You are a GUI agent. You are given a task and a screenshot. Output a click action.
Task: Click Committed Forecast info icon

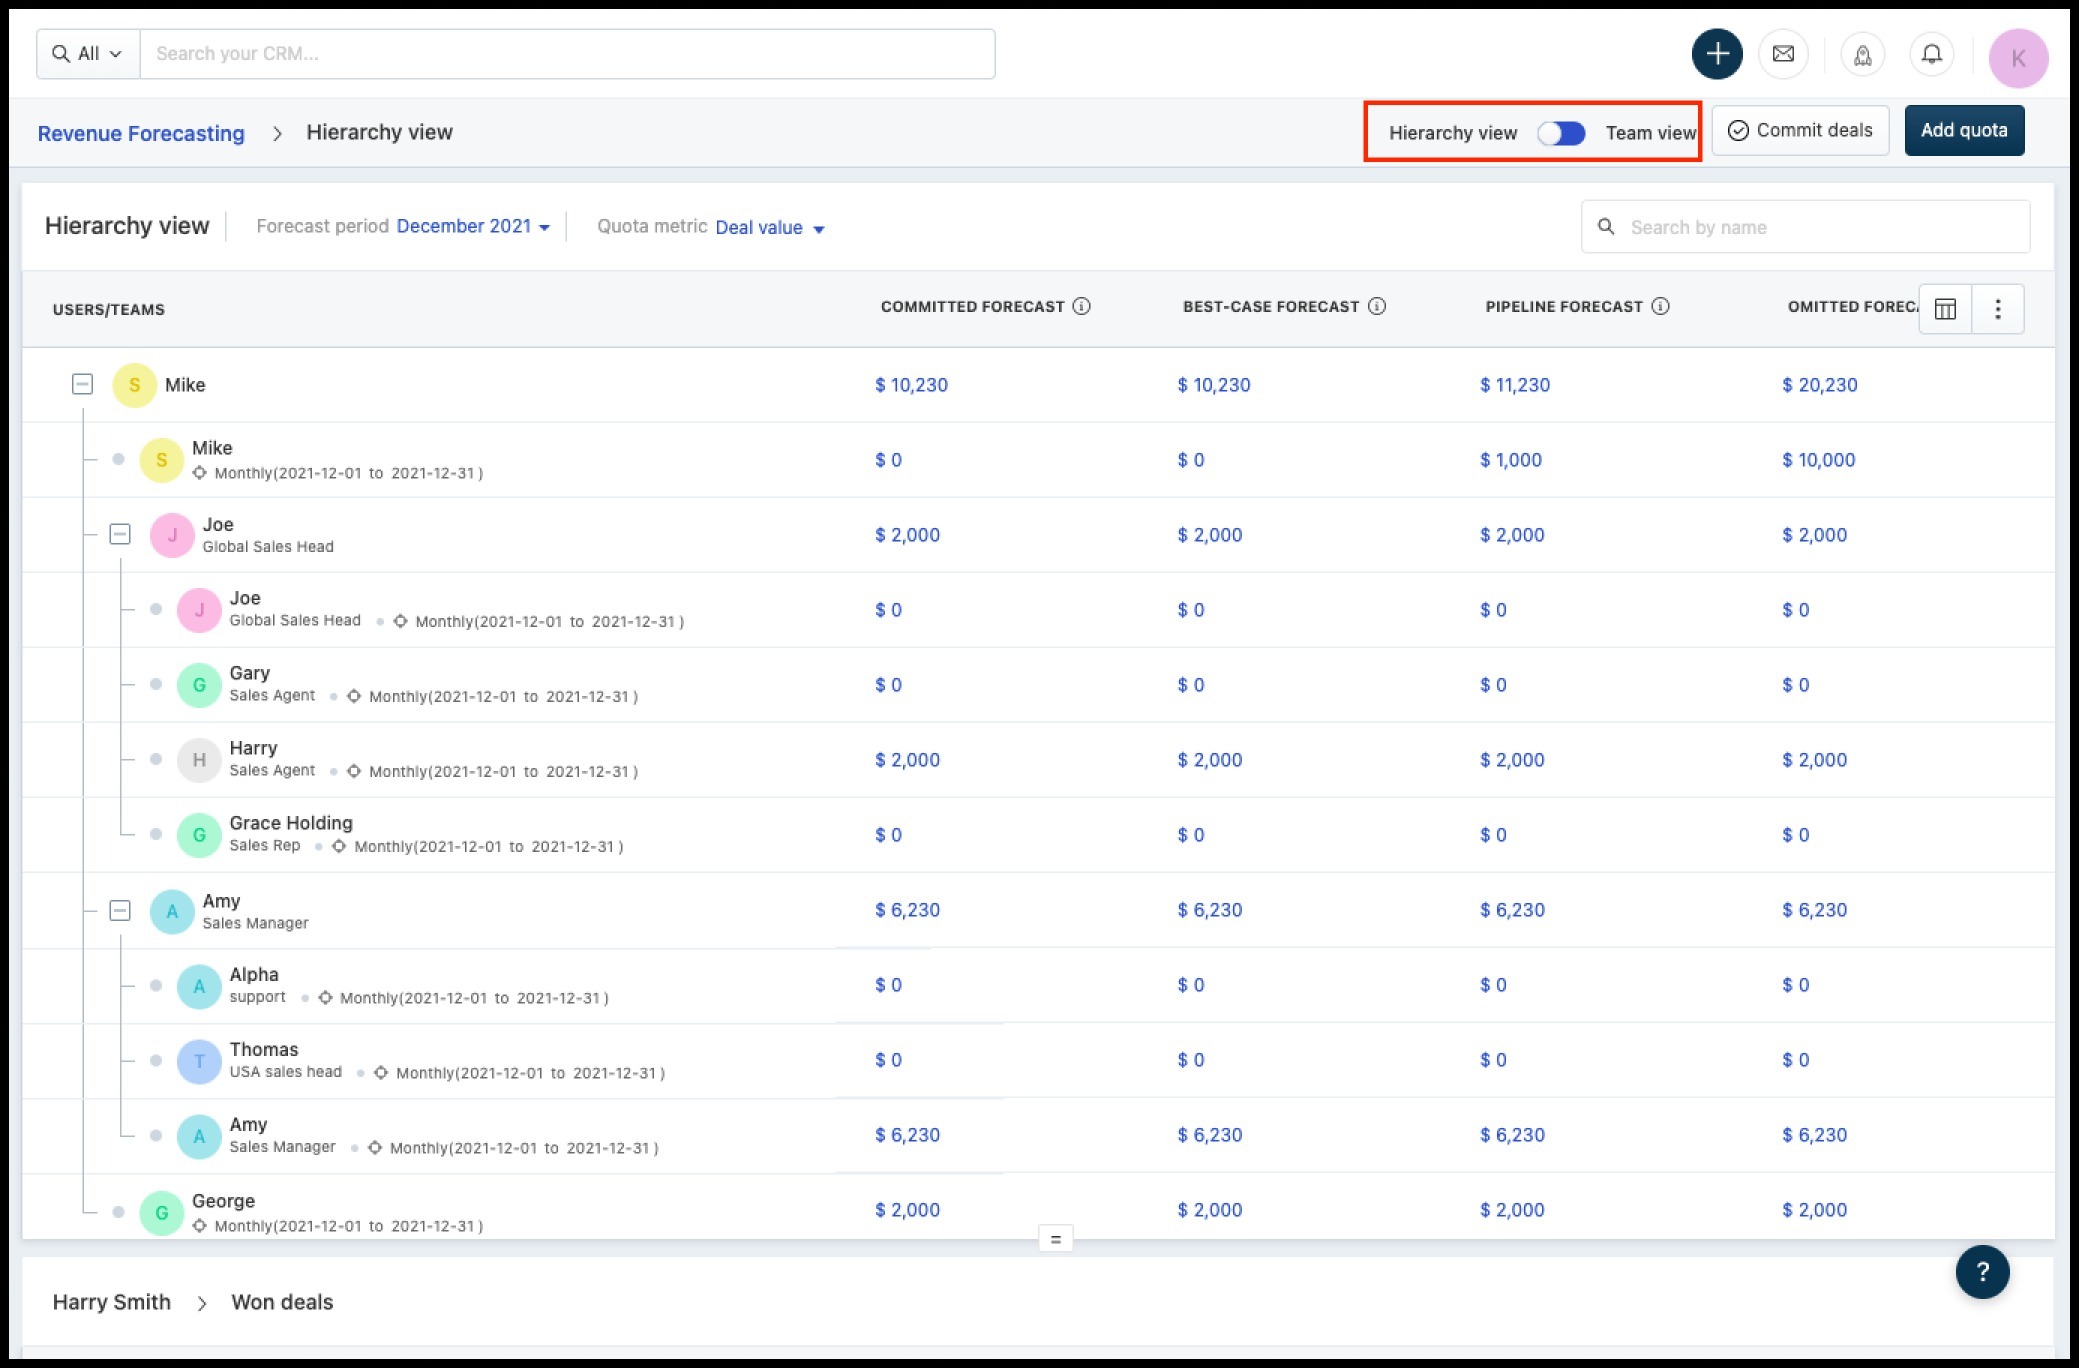1081,306
